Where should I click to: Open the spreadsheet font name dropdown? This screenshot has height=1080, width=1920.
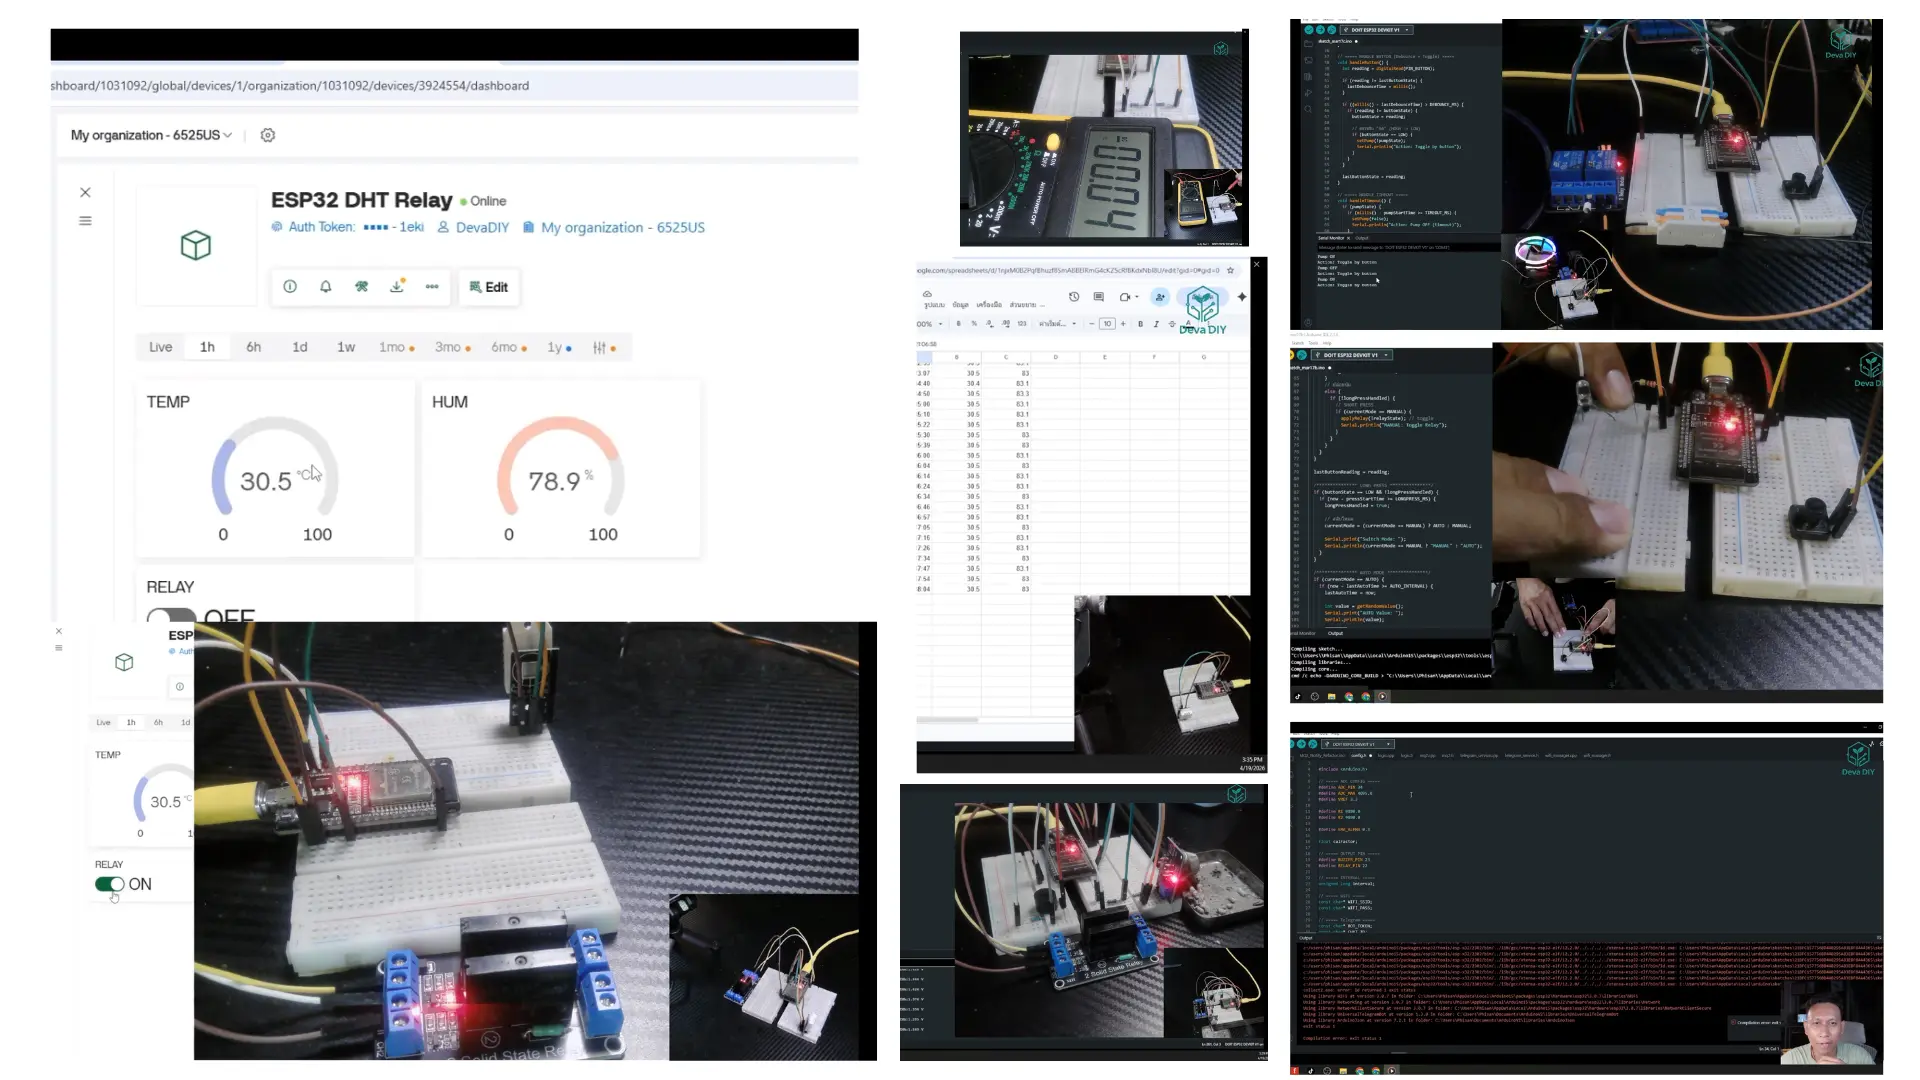click(1057, 324)
